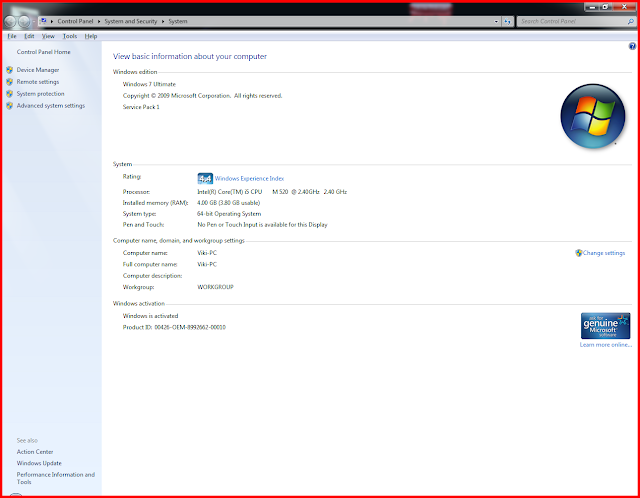This screenshot has width=640, height=498.
Task: Open the address bar history dropdown arrow
Action: (x=496, y=21)
